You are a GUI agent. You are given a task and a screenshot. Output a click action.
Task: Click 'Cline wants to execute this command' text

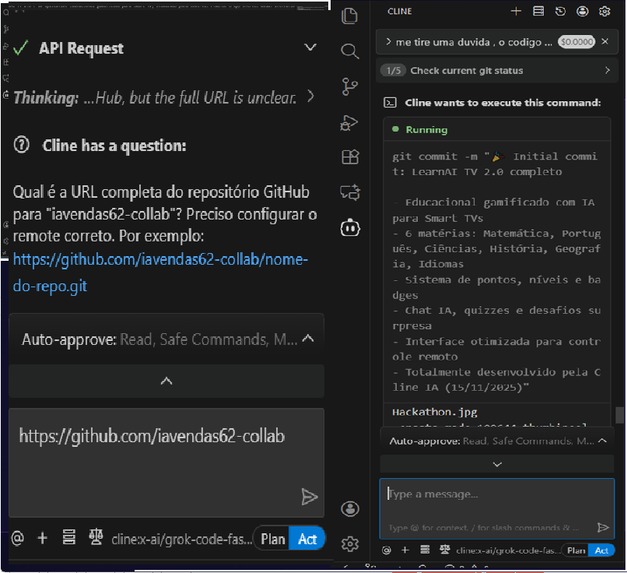coord(503,103)
